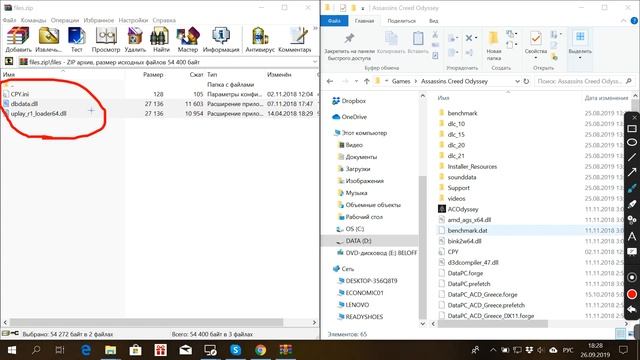Open the Найти (Find) binoculars tool
Image resolution: width=640 pixels, height=360 pixels.
click(x=161, y=39)
